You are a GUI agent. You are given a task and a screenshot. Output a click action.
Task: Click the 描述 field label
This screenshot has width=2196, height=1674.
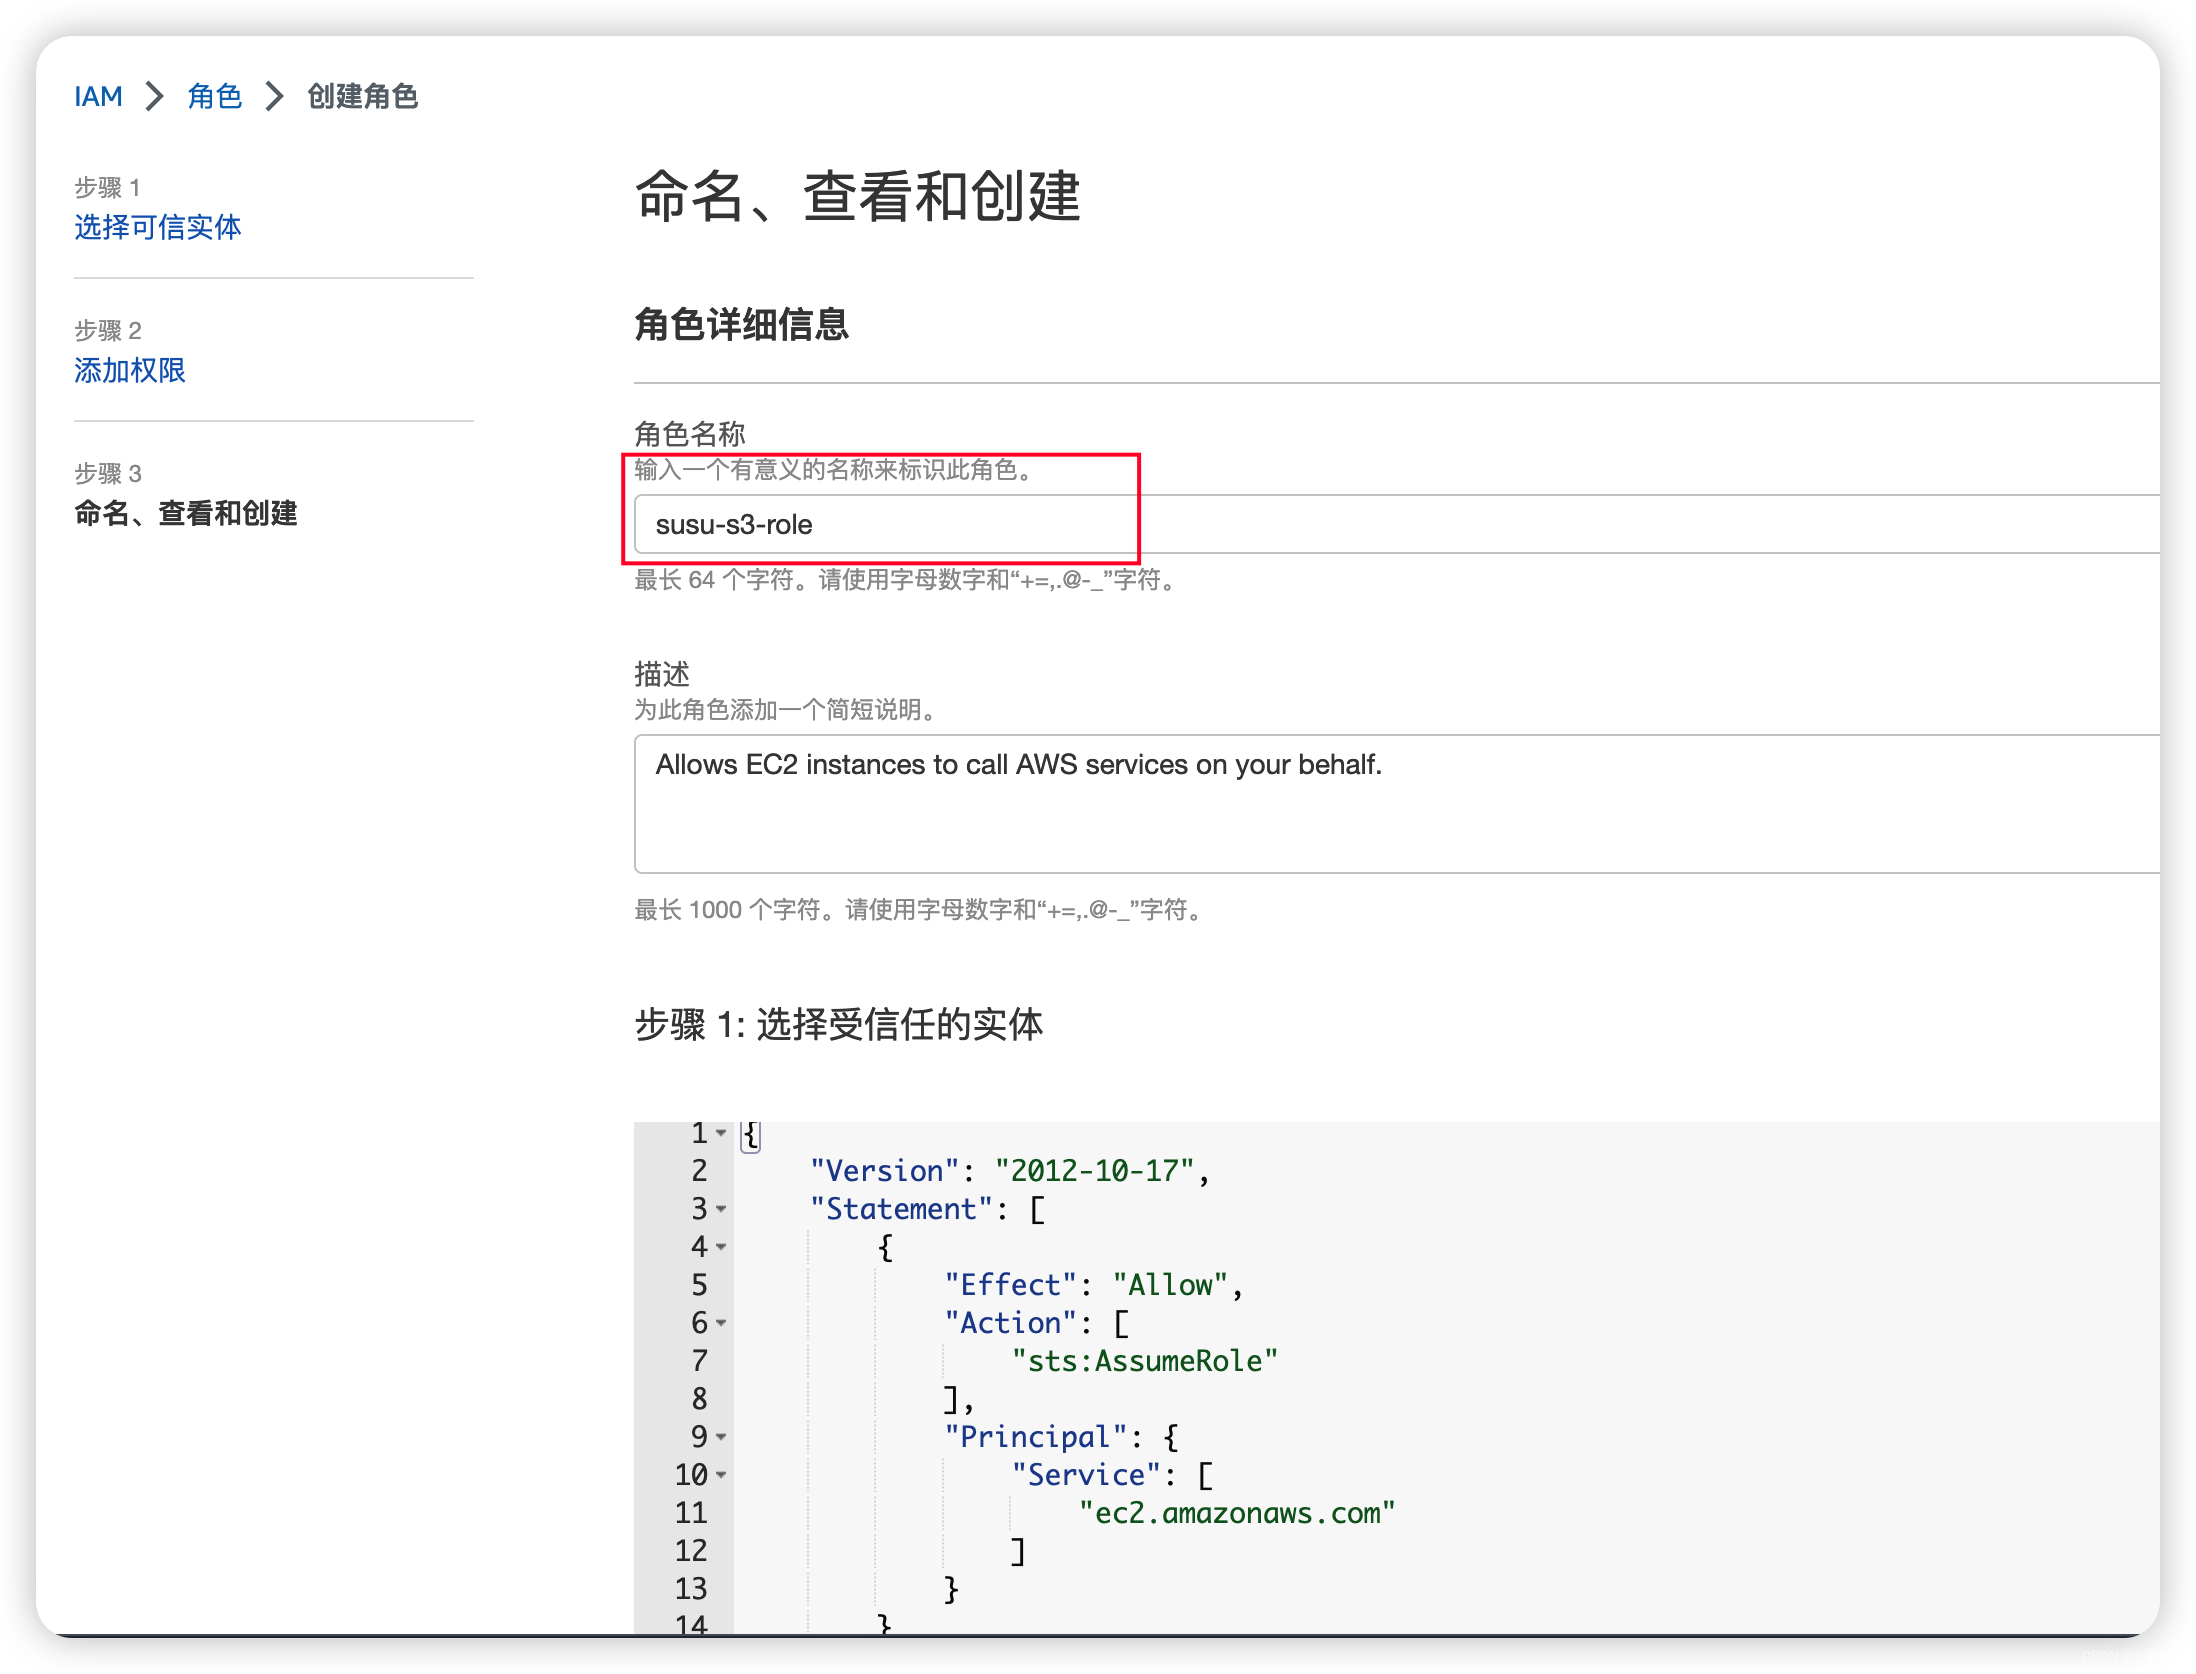pos(662,674)
